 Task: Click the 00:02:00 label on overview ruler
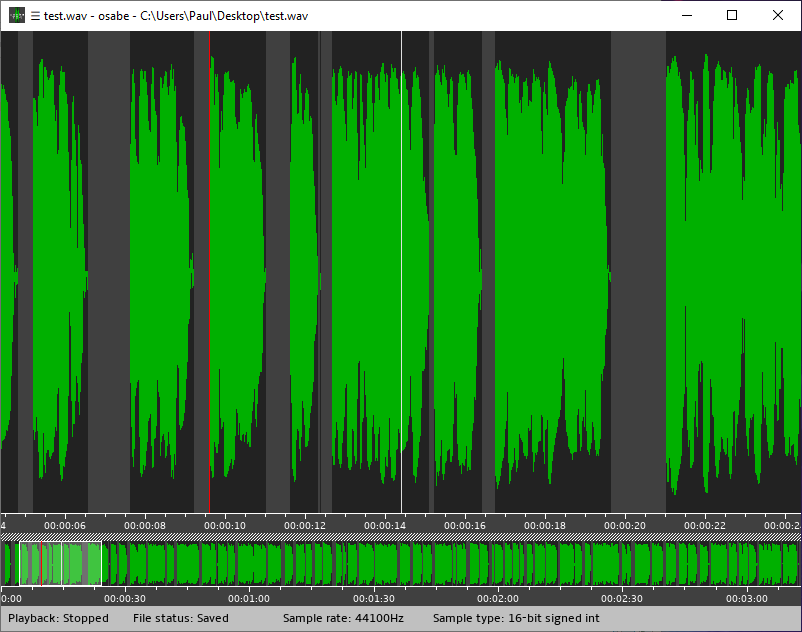coord(498,599)
